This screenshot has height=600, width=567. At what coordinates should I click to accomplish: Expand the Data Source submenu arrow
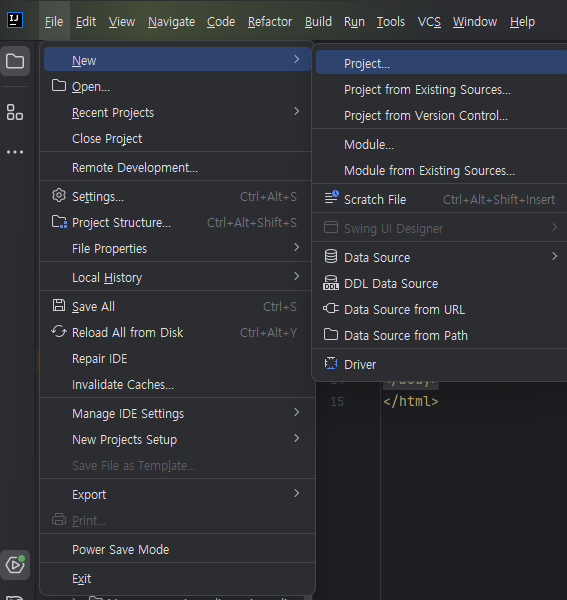pyautogui.click(x=554, y=256)
